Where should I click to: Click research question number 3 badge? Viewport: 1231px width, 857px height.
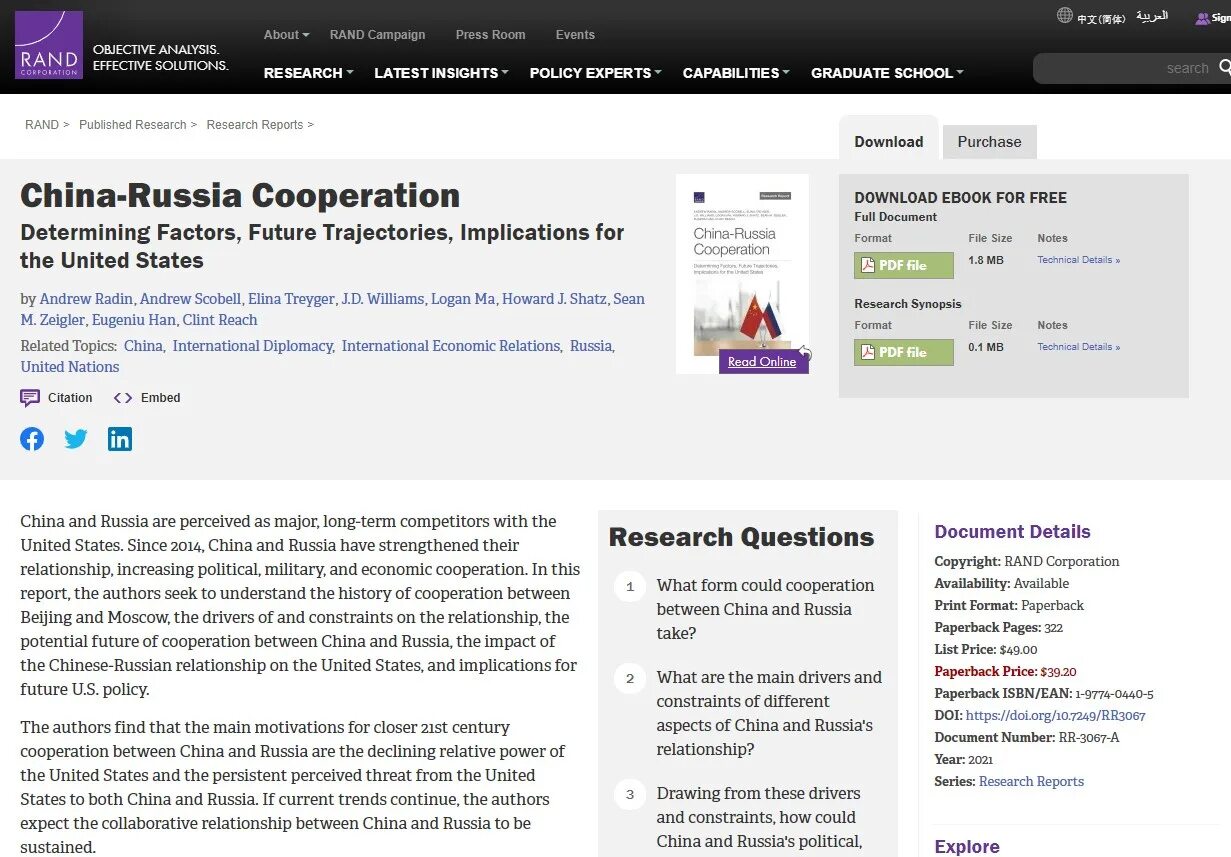[x=630, y=795]
